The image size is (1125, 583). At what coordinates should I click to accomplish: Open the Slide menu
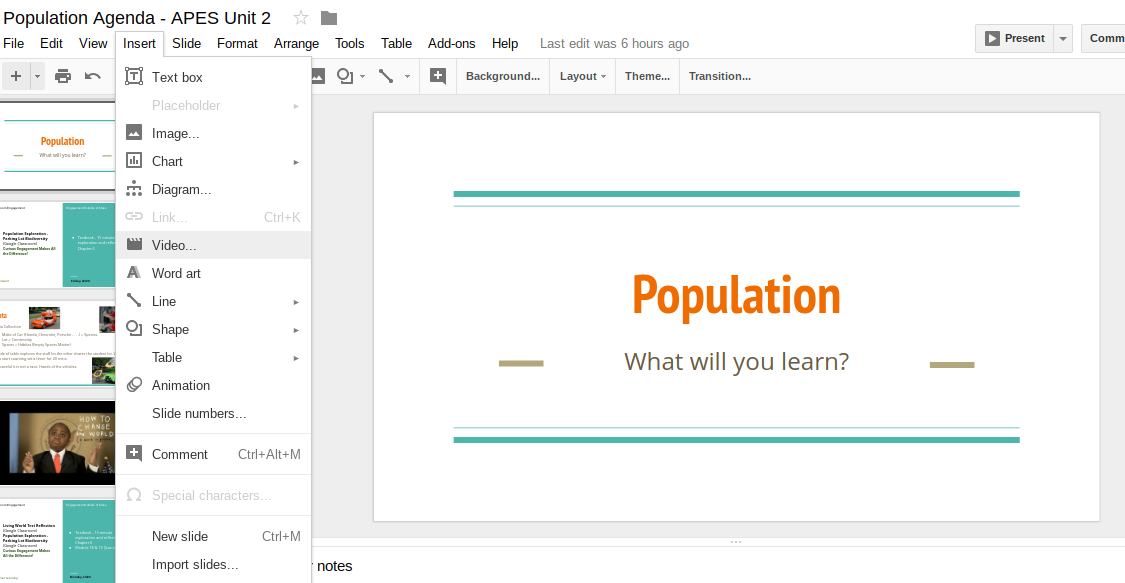point(186,43)
